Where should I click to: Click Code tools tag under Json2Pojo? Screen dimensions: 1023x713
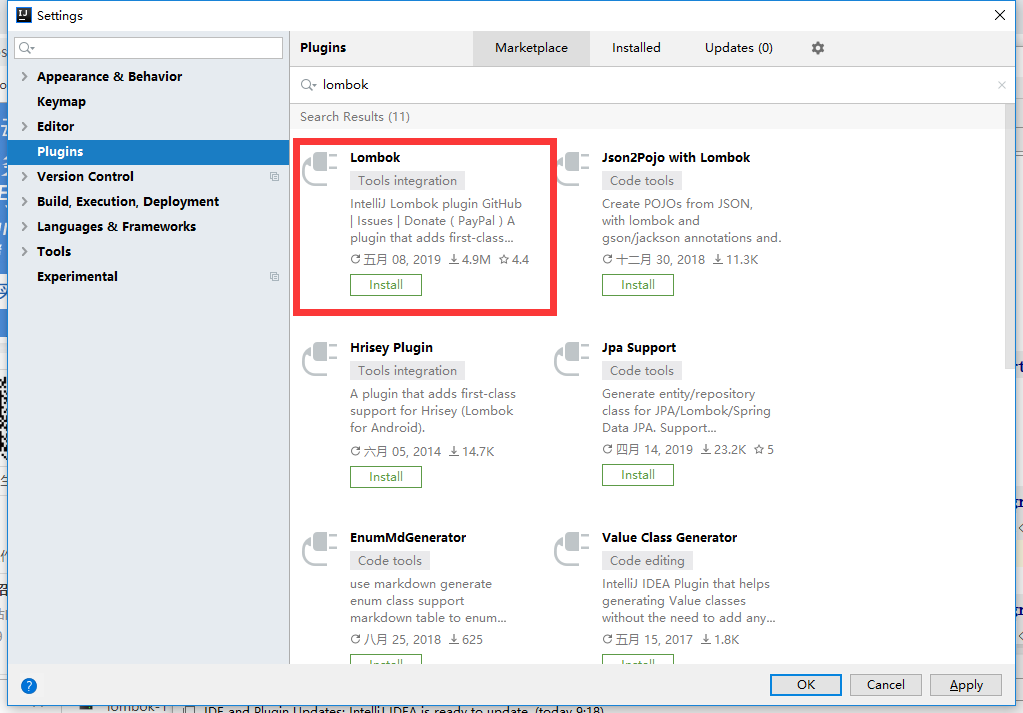[x=642, y=181]
